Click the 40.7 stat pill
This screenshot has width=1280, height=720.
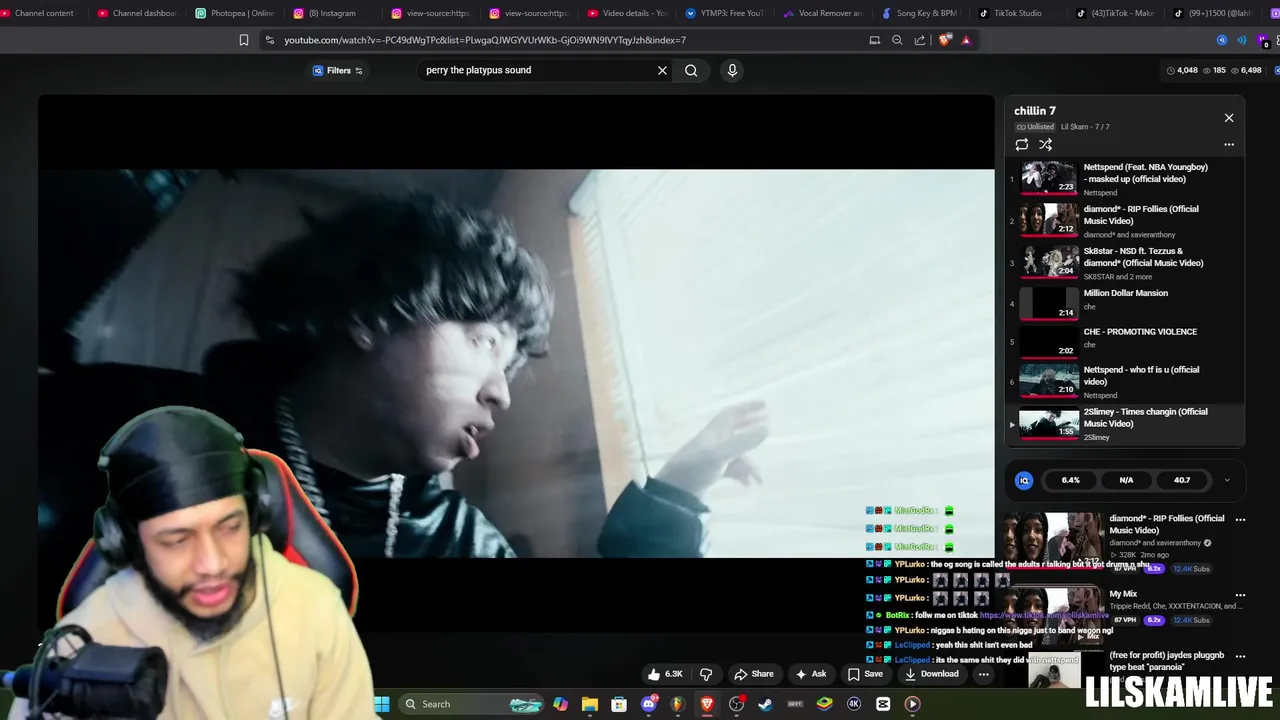[x=1182, y=480]
